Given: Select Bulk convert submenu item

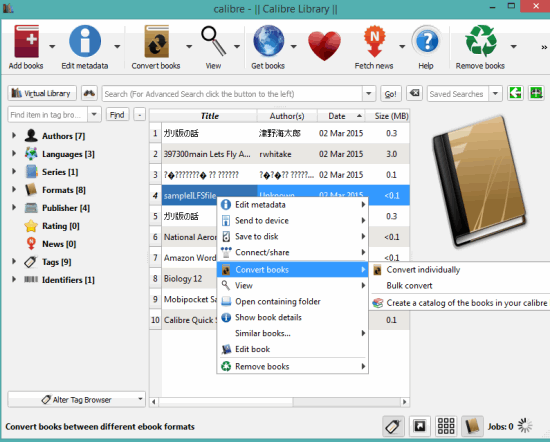Looking at the screenshot, I should pyautogui.click(x=460, y=286).
